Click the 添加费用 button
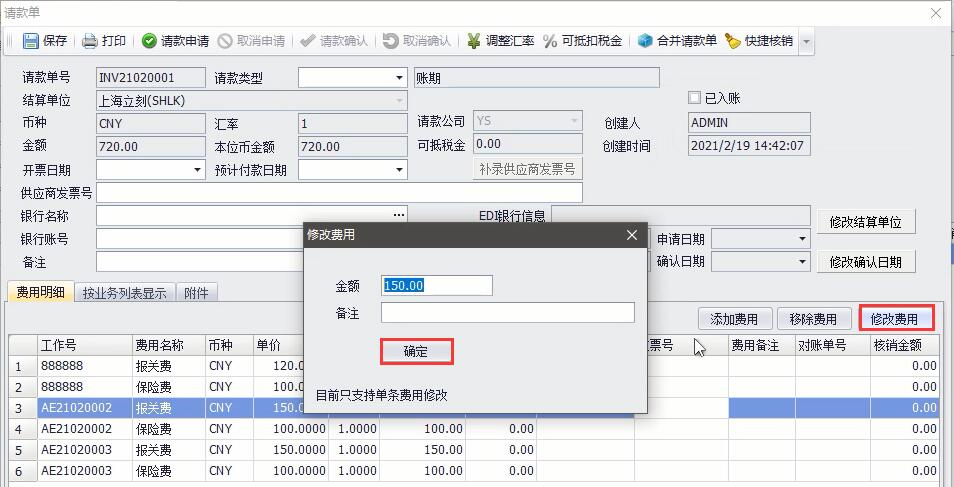Screen dimensions: 954x487 [734, 319]
